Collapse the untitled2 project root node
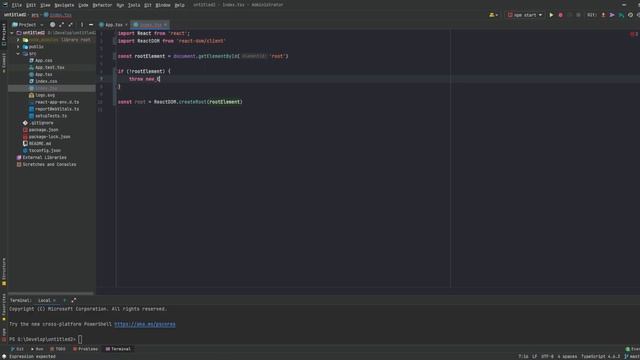The height and width of the screenshot is (360, 640). coord(12,33)
